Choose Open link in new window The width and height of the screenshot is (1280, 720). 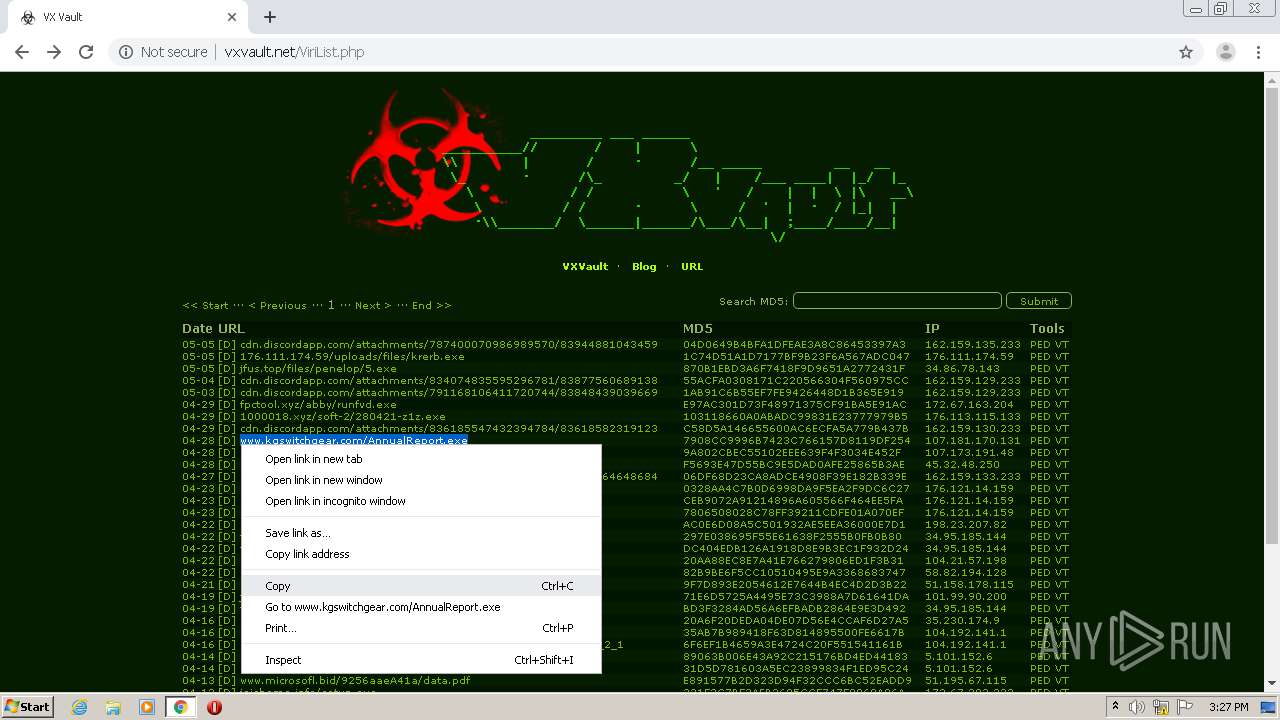pos(421,480)
